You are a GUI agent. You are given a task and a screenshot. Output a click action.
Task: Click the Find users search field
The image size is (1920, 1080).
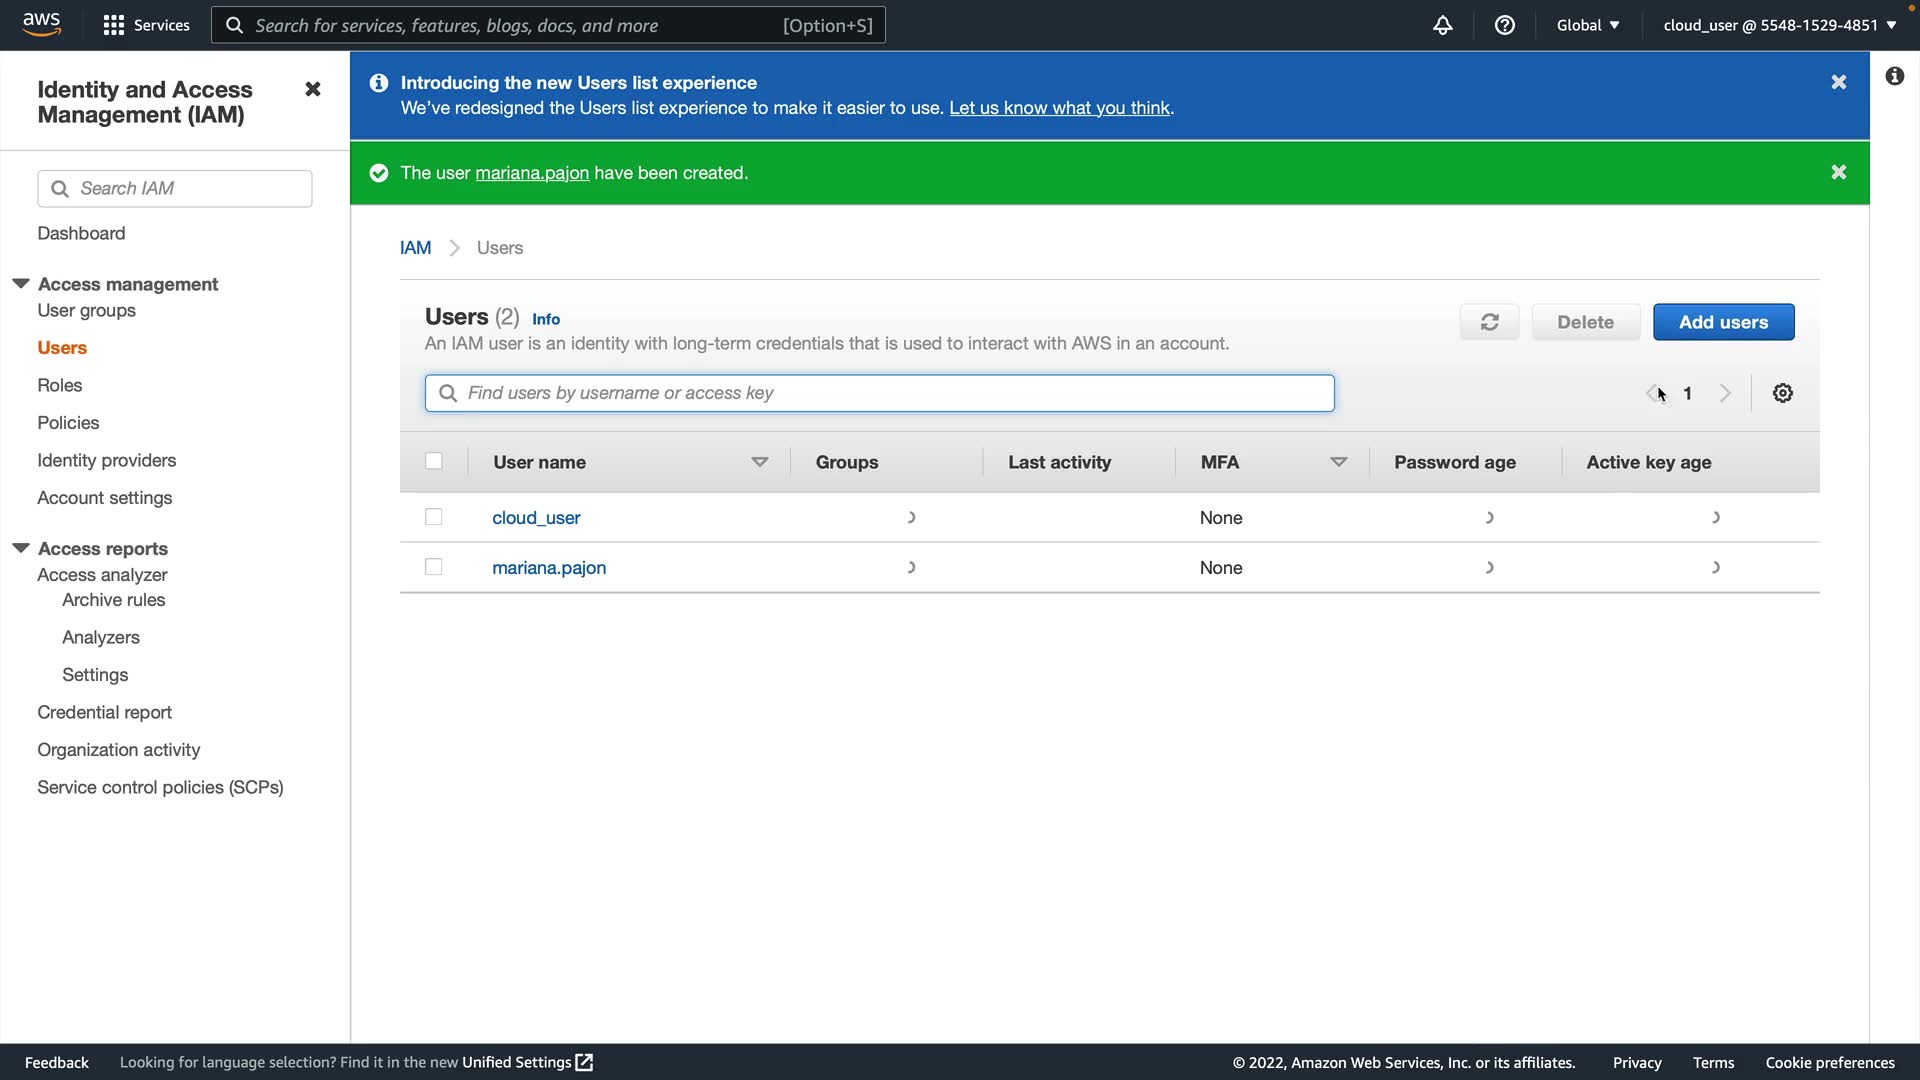coord(880,393)
